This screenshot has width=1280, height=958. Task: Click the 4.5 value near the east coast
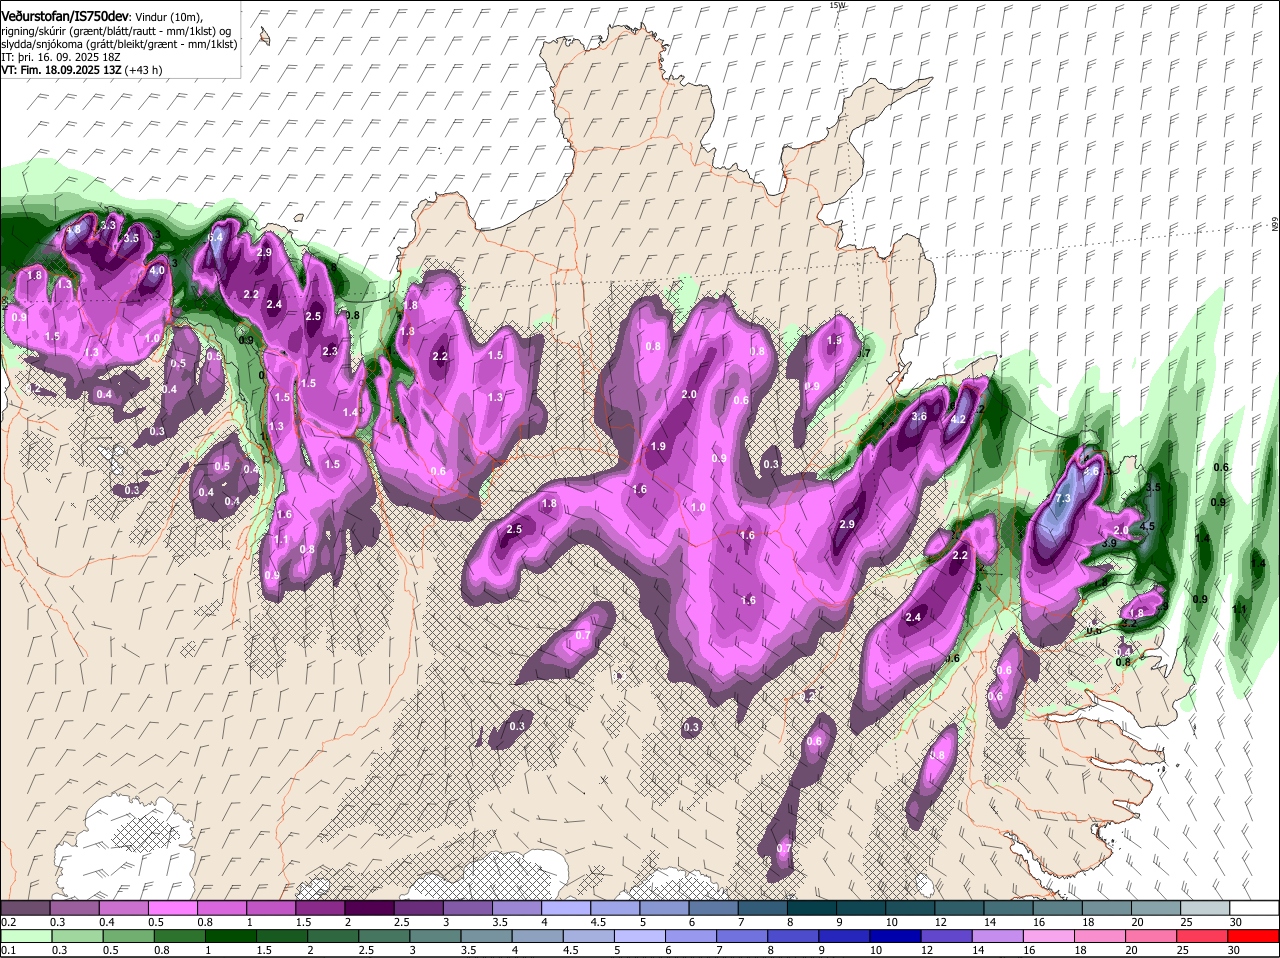pyautogui.click(x=1148, y=526)
